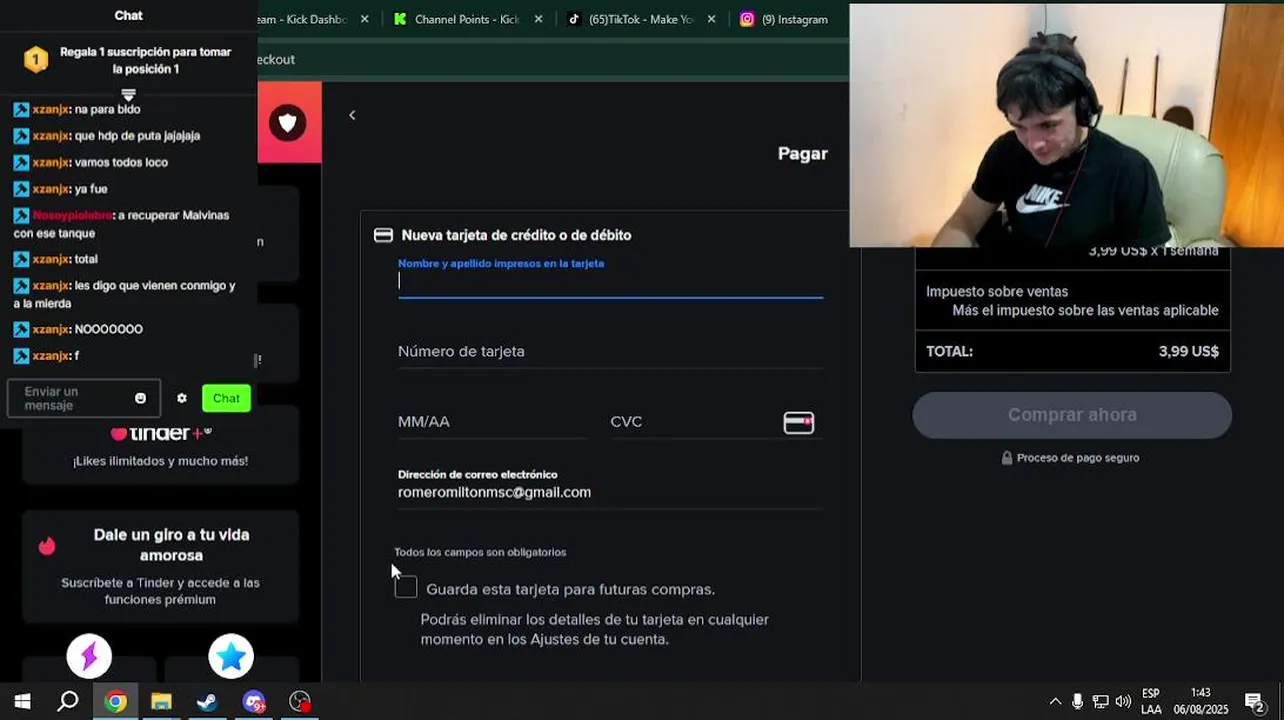Screen dimensions: 1284x720
Task: Click the Tinder shield logo icon
Action: (288, 123)
